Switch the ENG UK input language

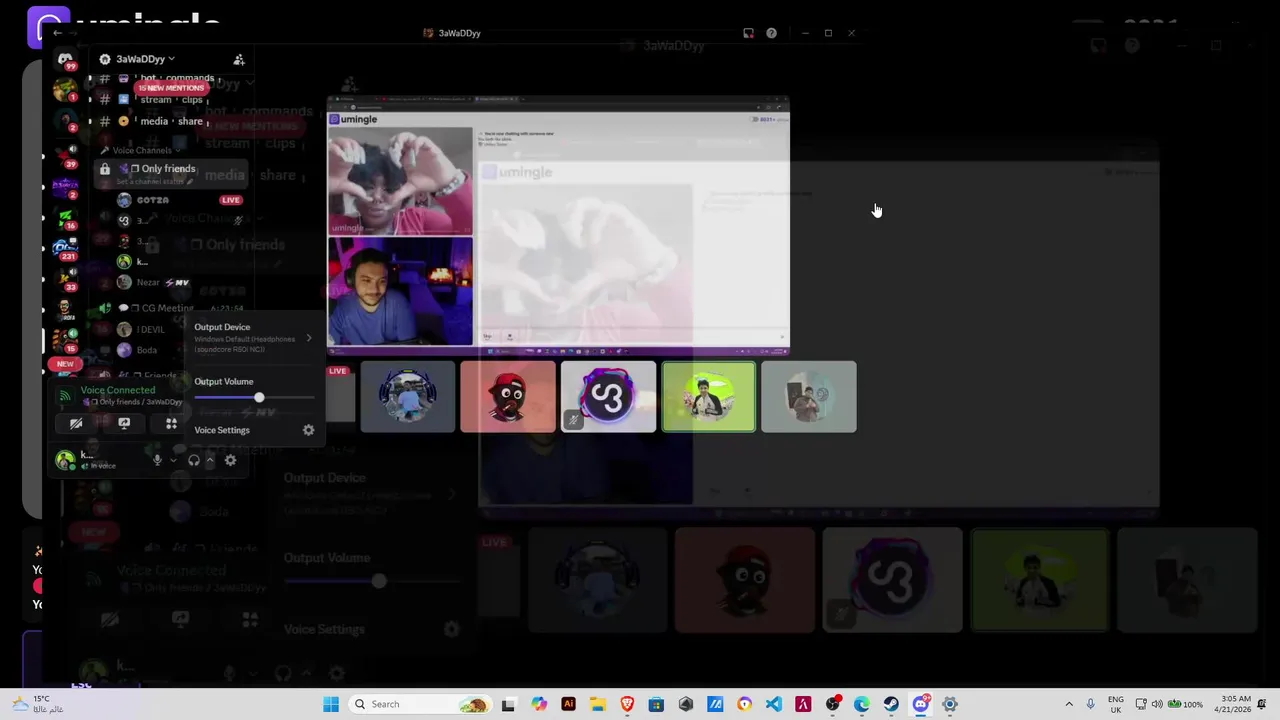1115,704
